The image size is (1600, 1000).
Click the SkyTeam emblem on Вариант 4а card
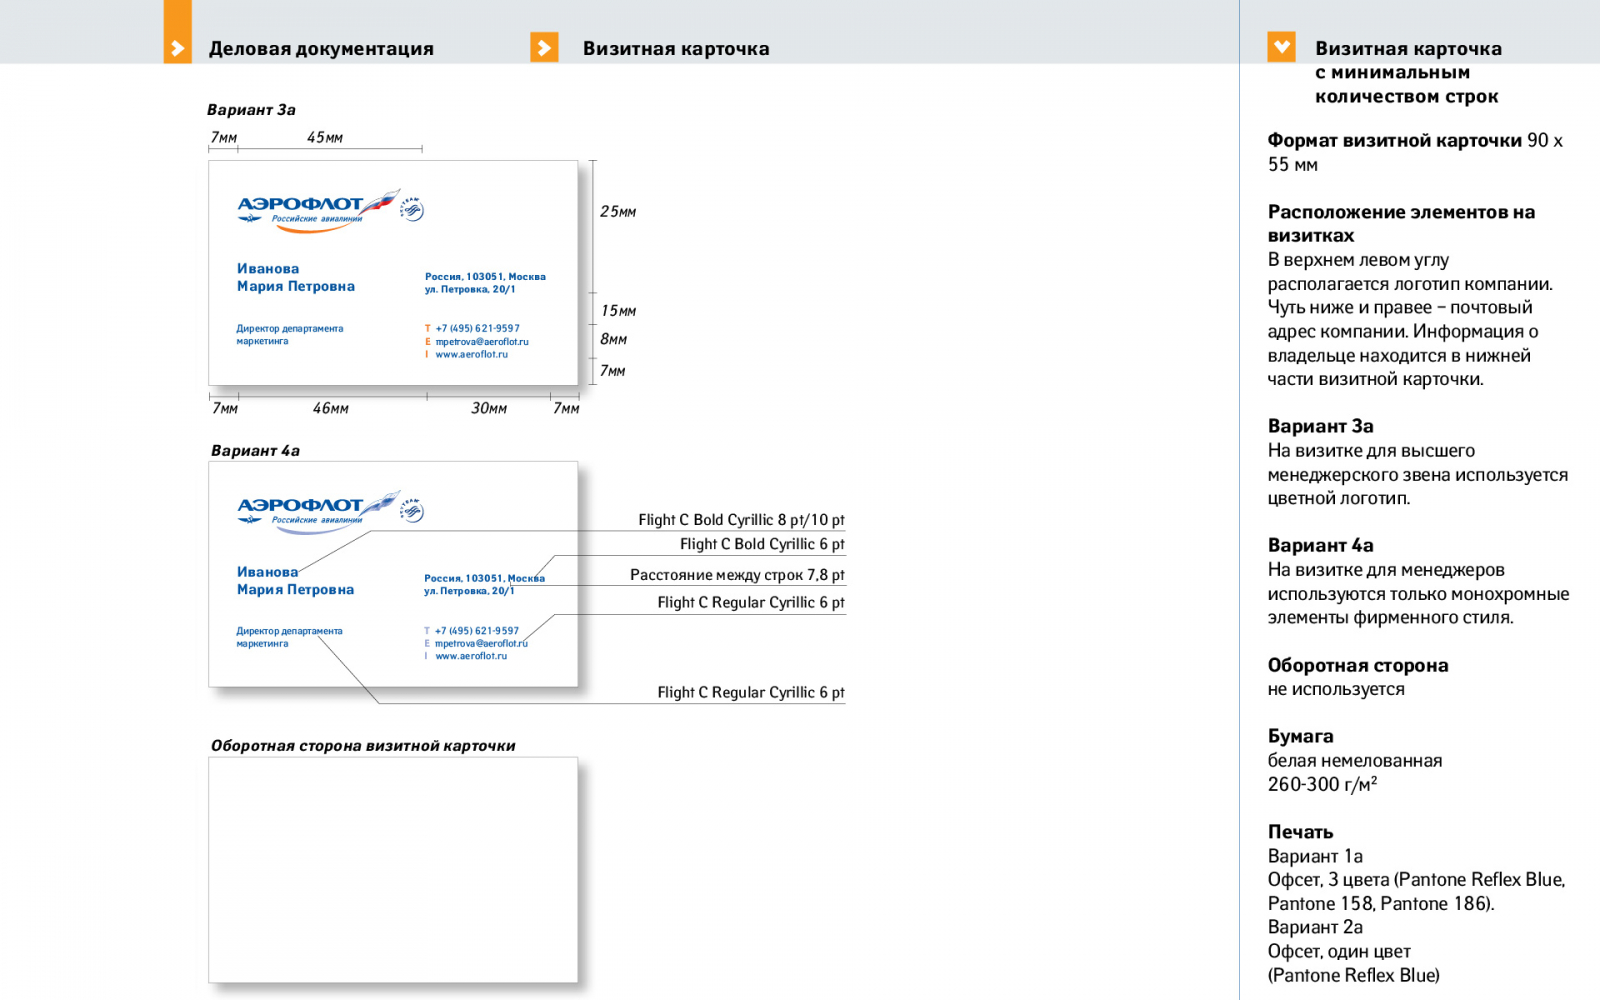pyautogui.click(x=412, y=511)
